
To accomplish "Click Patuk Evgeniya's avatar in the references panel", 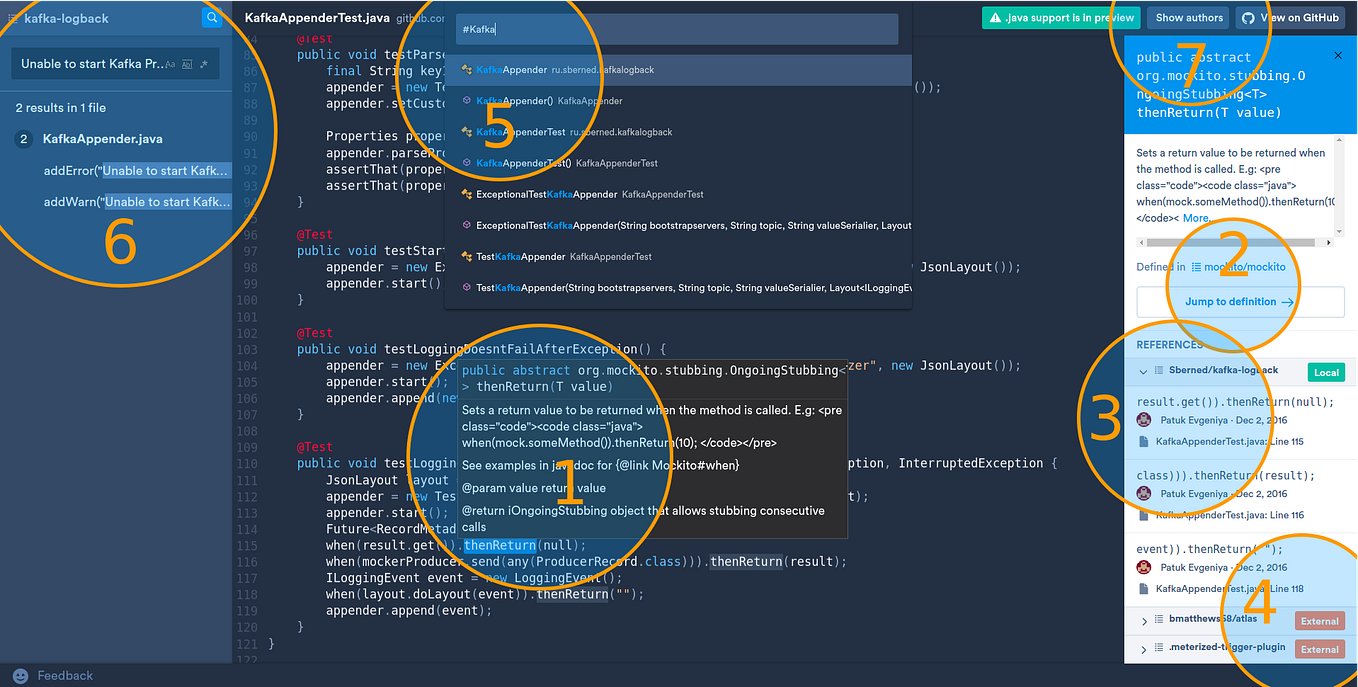I will tap(1143, 420).
